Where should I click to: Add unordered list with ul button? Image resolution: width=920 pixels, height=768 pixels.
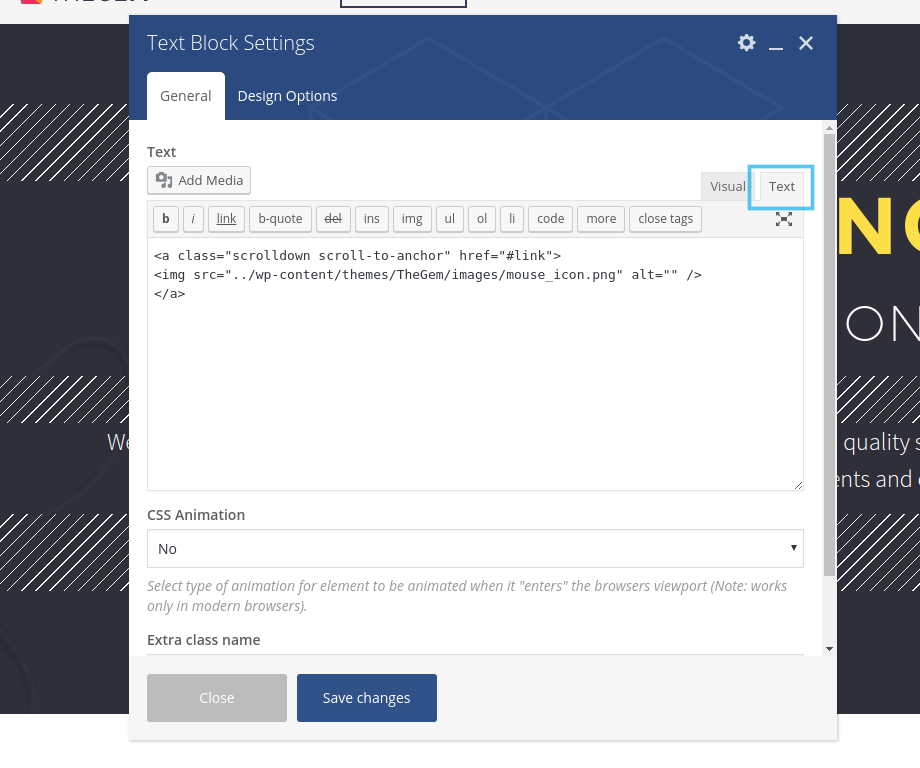coord(449,219)
